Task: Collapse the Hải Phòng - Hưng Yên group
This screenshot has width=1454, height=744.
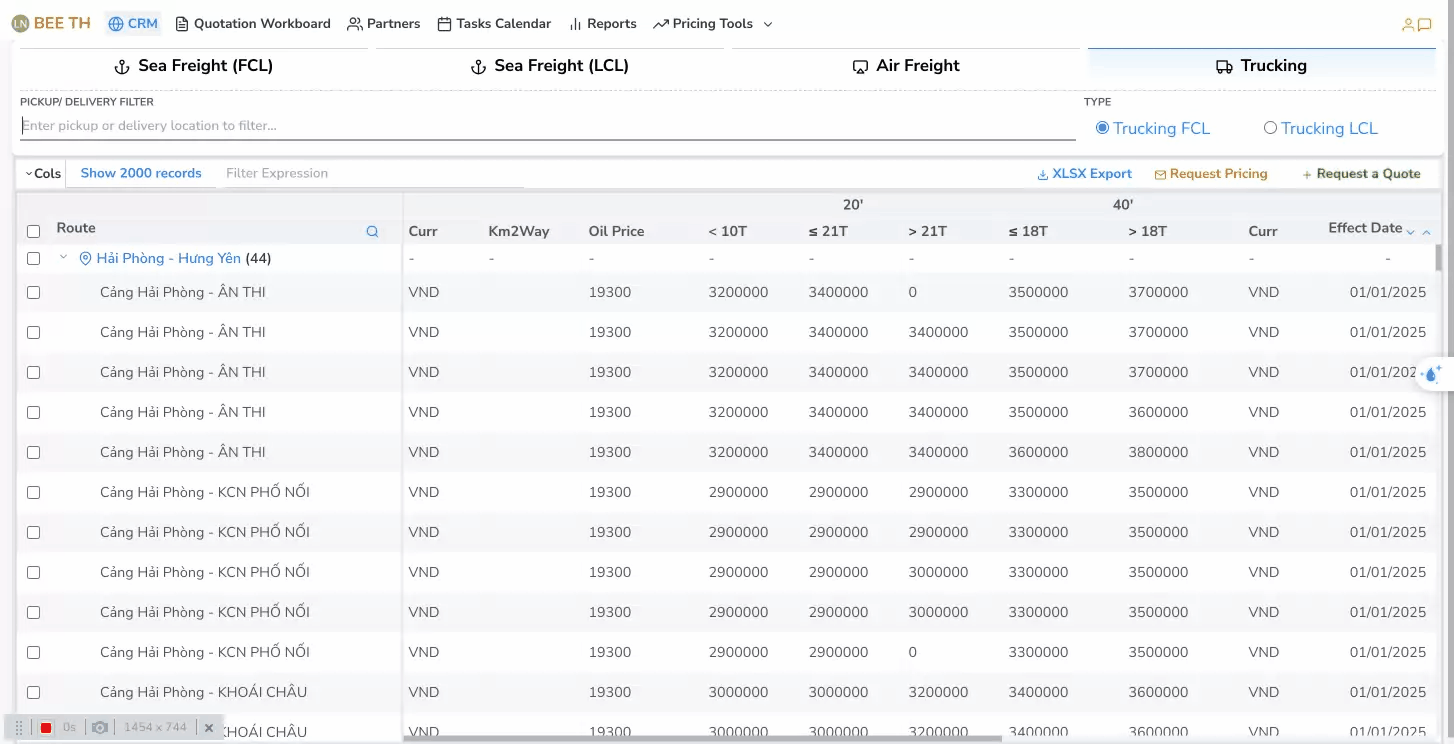Action: point(63,258)
